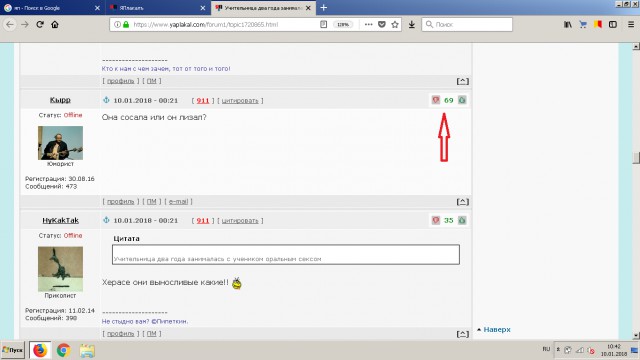The height and width of the screenshot is (360, 640).
Task: Click the flag extension icon in toolbar
Action: (x=598, y=24)
